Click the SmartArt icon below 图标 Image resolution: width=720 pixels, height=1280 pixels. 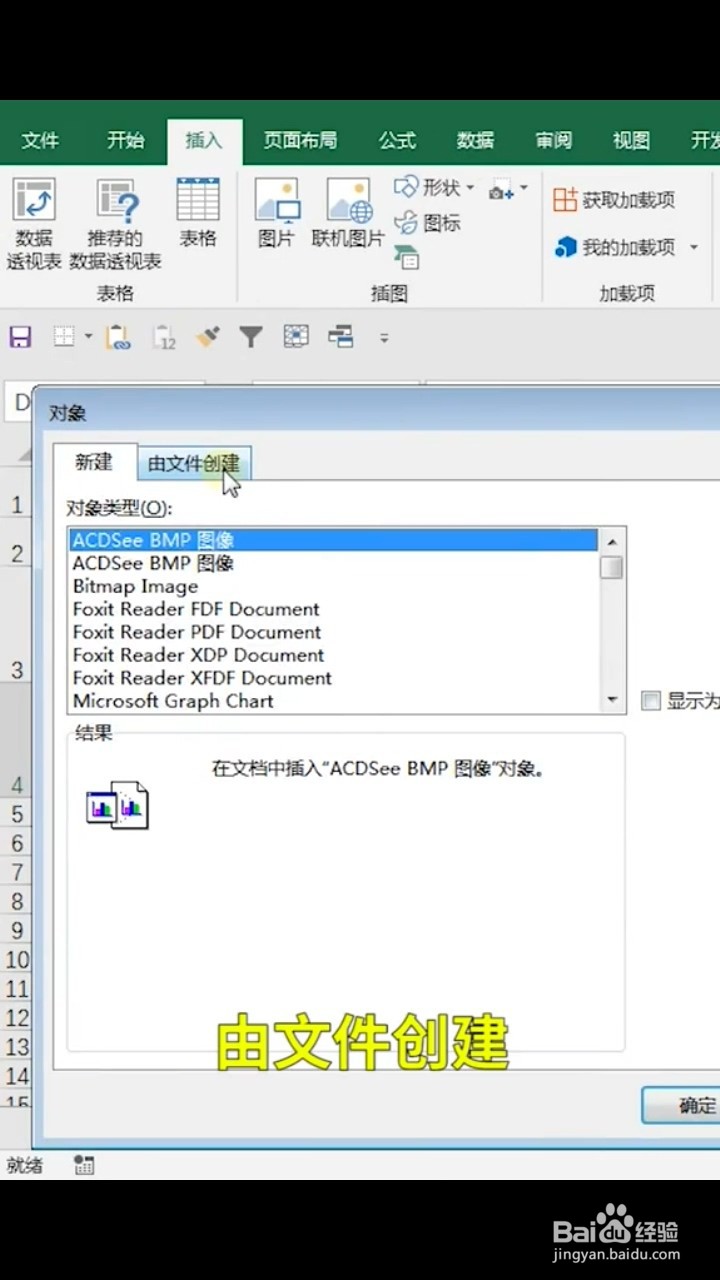coord(405,257)
